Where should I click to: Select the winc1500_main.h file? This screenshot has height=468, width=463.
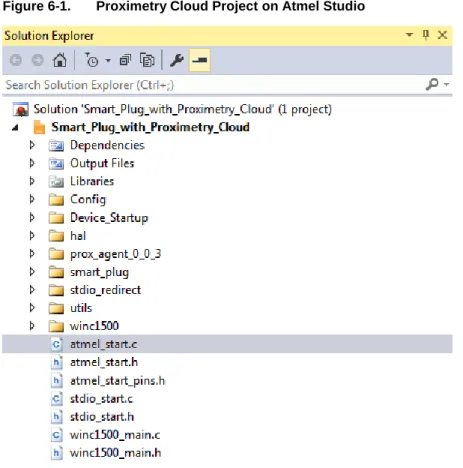point(115,453)
